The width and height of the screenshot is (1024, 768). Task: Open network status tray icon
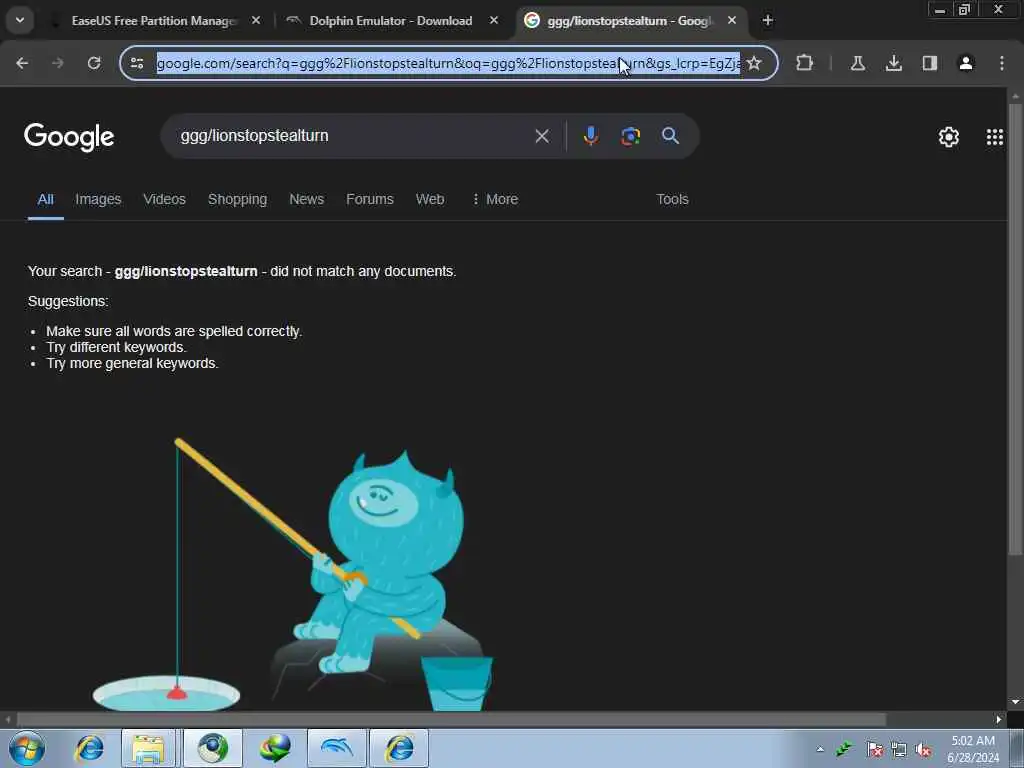click(x=899, y=750)
